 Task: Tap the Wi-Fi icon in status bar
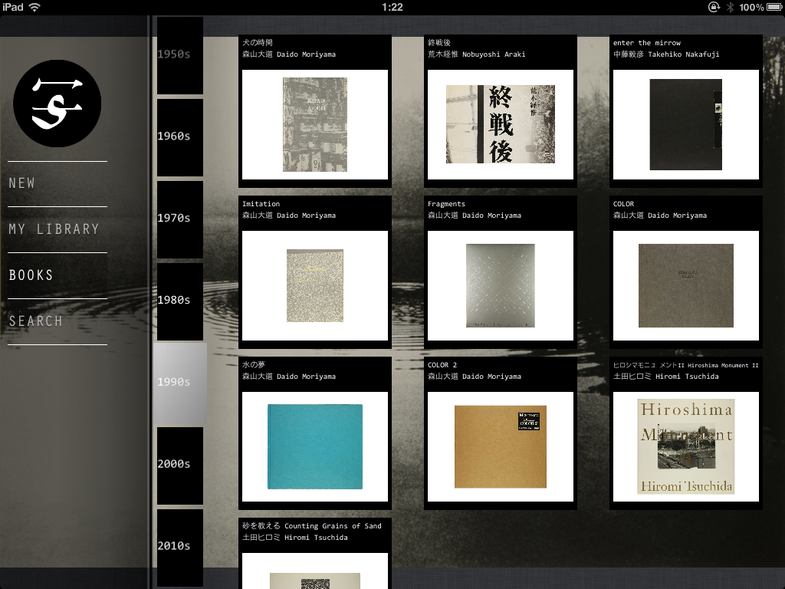(35, 7)
